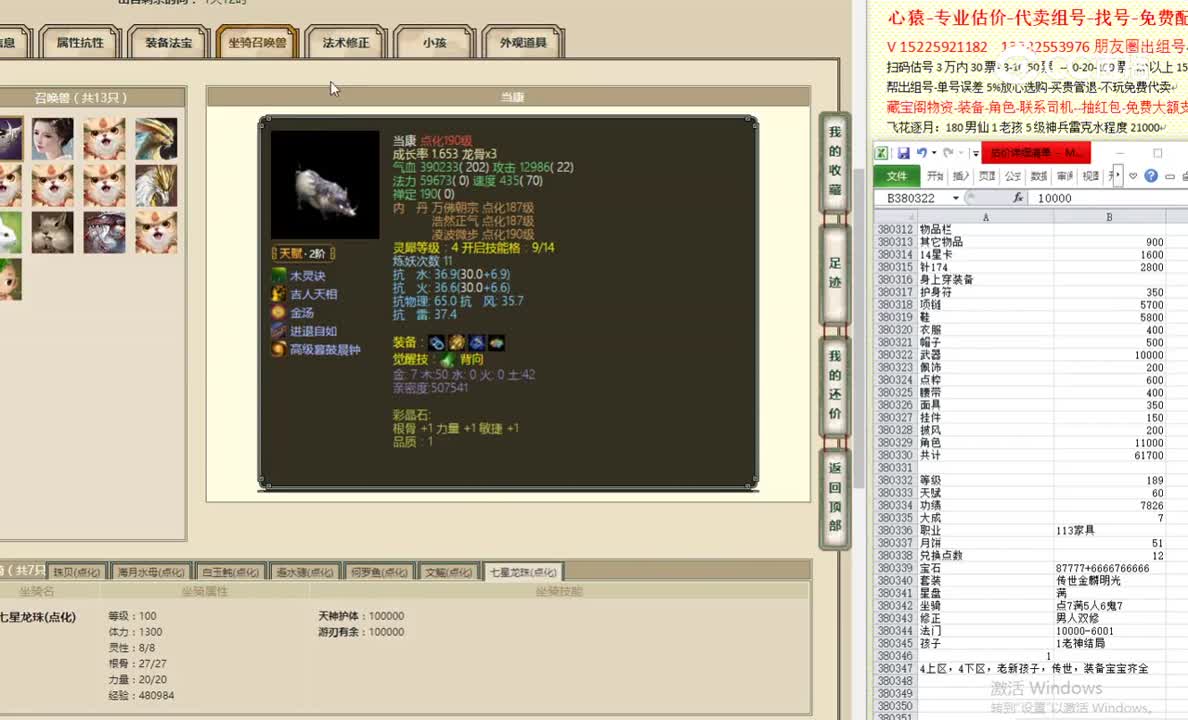Click the web page vertical scrollbar
The height and width of the screenshot is (720, 1188).
click(859, 328)
